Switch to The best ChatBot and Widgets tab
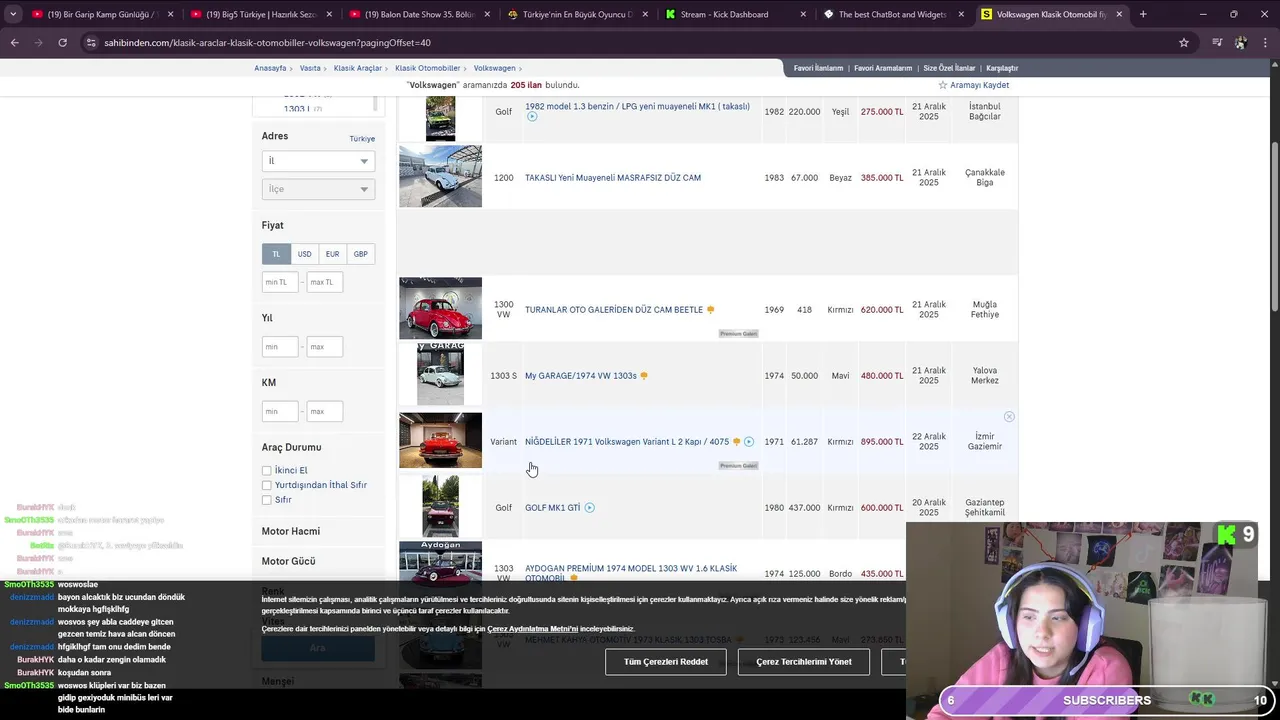1280x720 pixels. click(892, 14)
